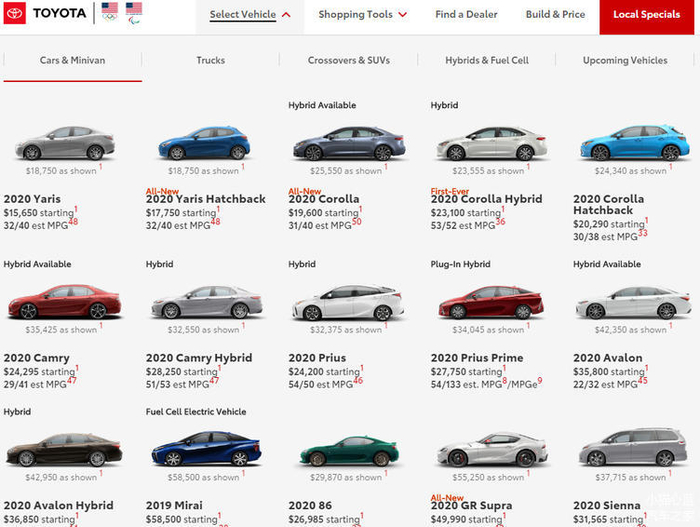
Task: Click the $24,200 starting price text
Action: pyautogui.click(x=324, y=372)
